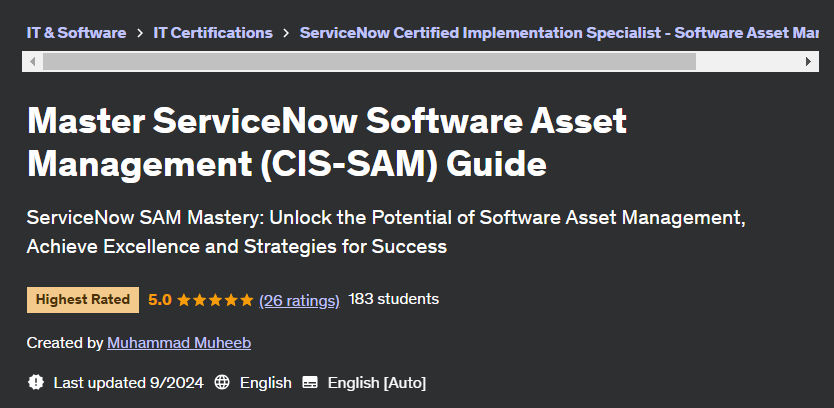Click the globe language icon
This screenshot has height=408, width=834.
pos(222,382)
